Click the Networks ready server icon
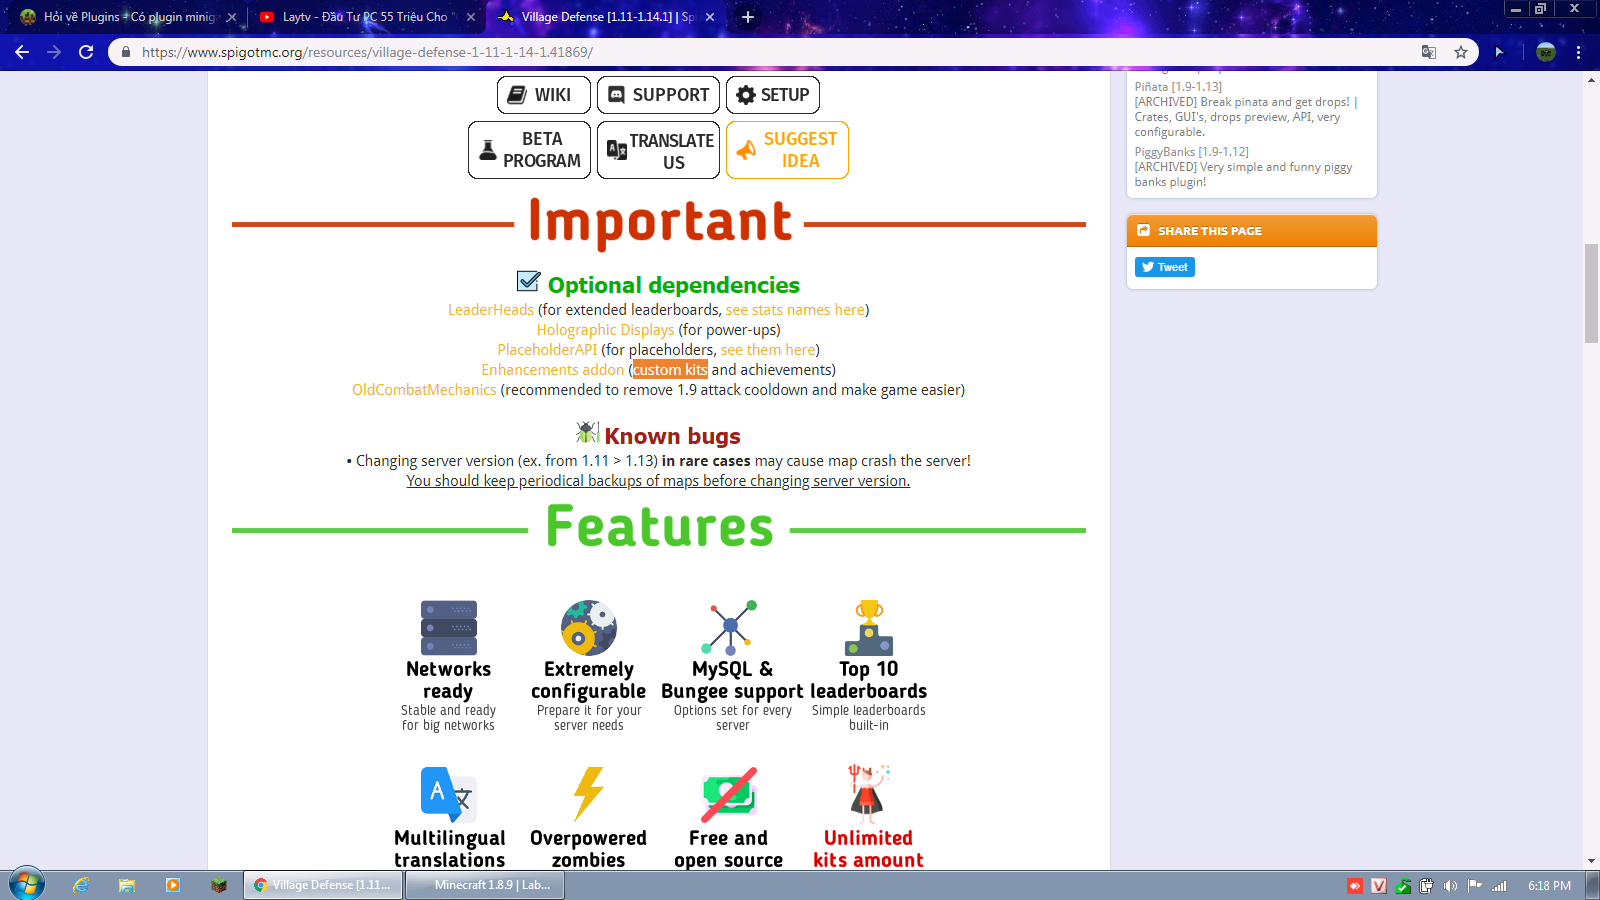 tap(449, 628)
